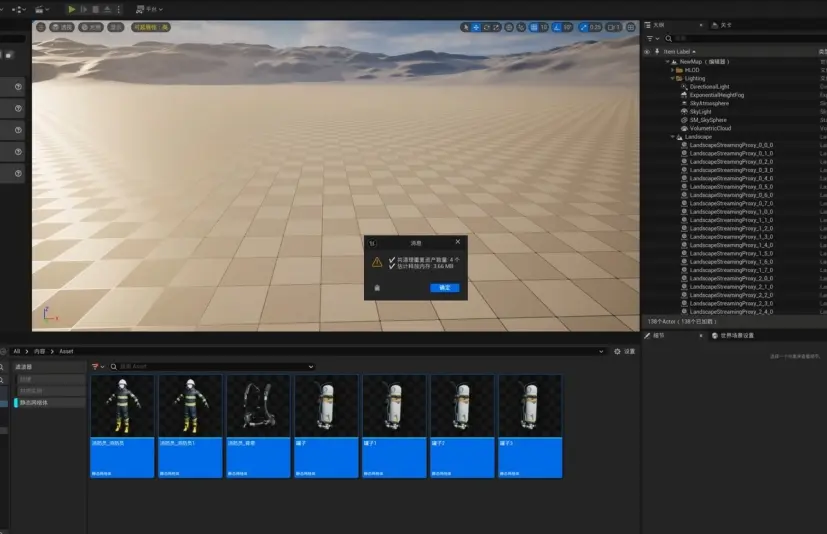Select SkyAtmosphere actor in Outliner
Viewport: 827px width, 534px height.
click(x=709, y=103)
